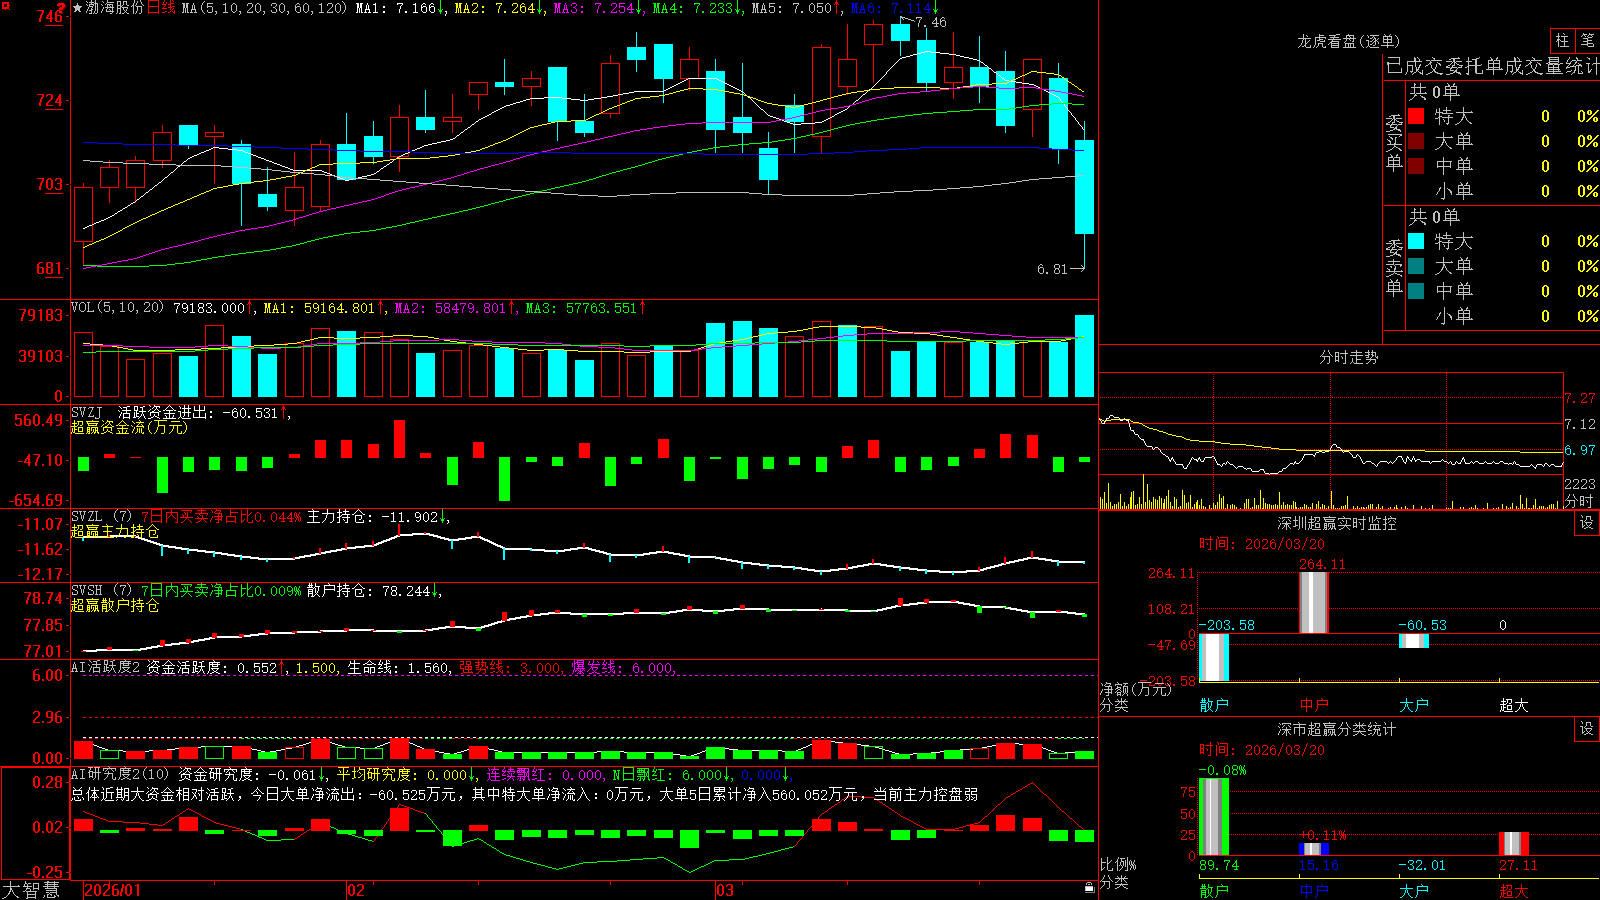Viewport: 1600px width, 900px height.
Task: Click the 超赢资金流(万元) label
Action: pos(129,427)
